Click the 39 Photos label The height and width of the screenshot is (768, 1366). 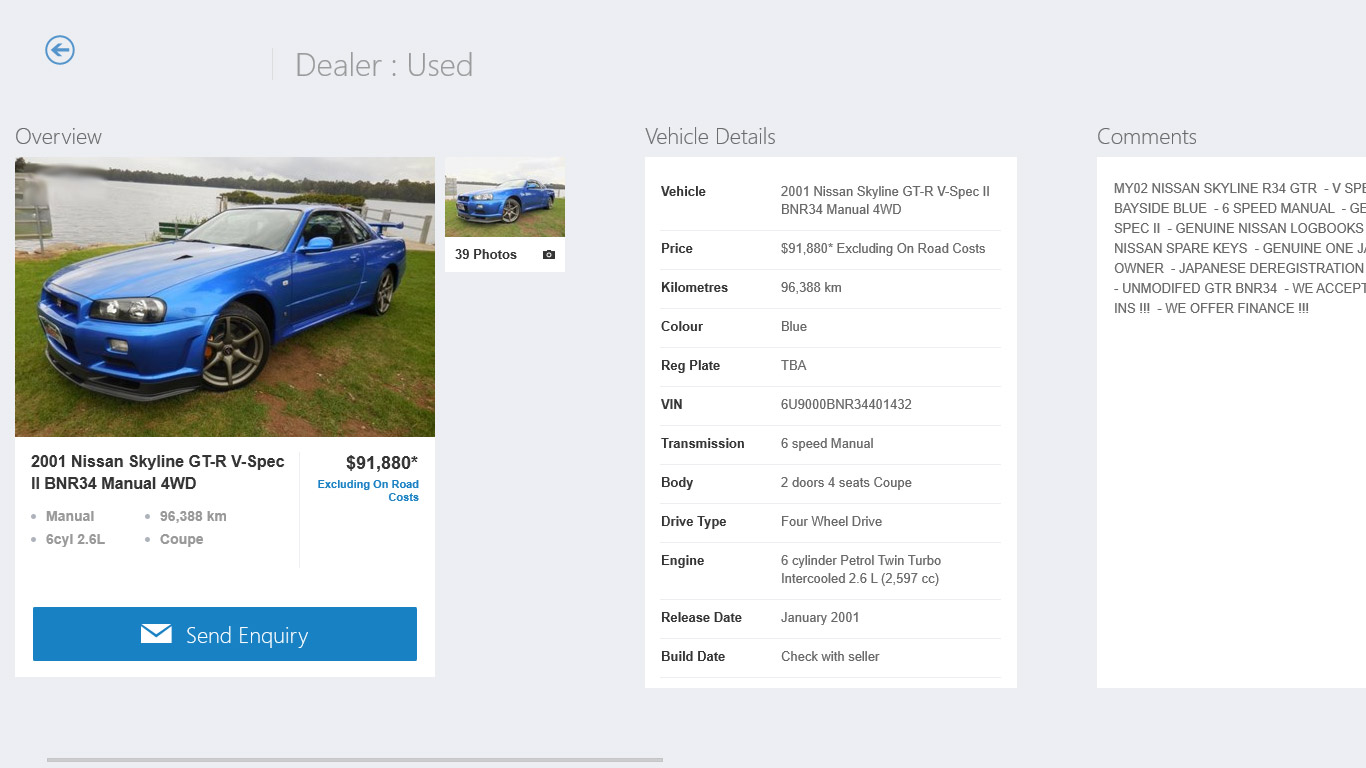tap(486, 255)
